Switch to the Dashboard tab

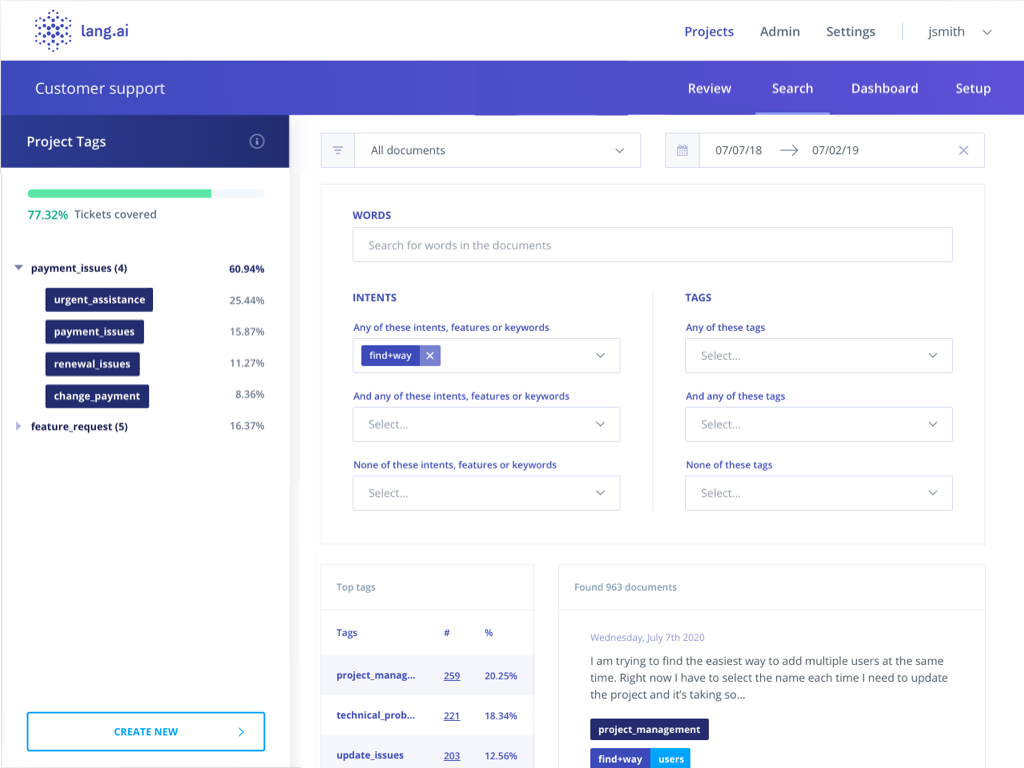tap(884, 88)
